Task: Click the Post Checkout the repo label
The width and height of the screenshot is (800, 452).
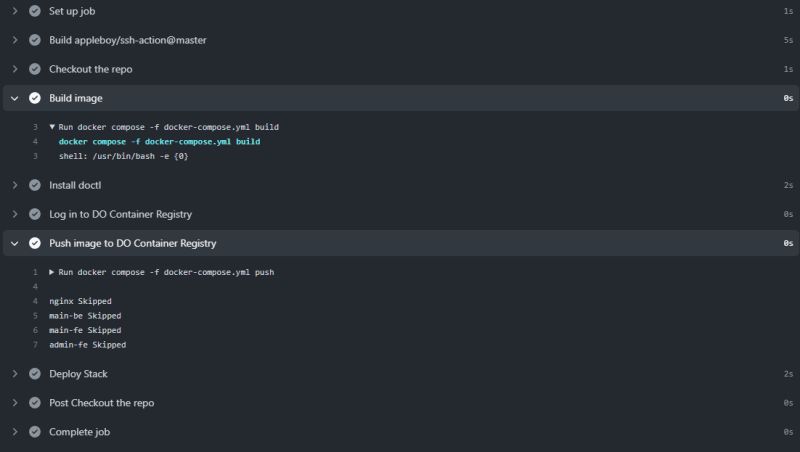Action: 102,403
